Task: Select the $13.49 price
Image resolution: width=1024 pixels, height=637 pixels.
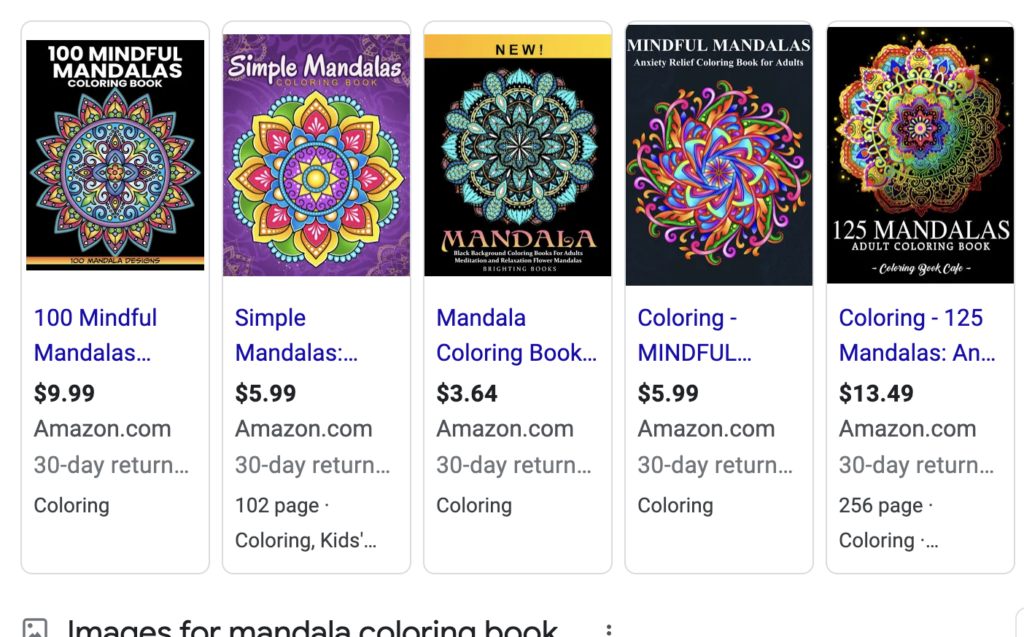Action: tap(876, 393)
